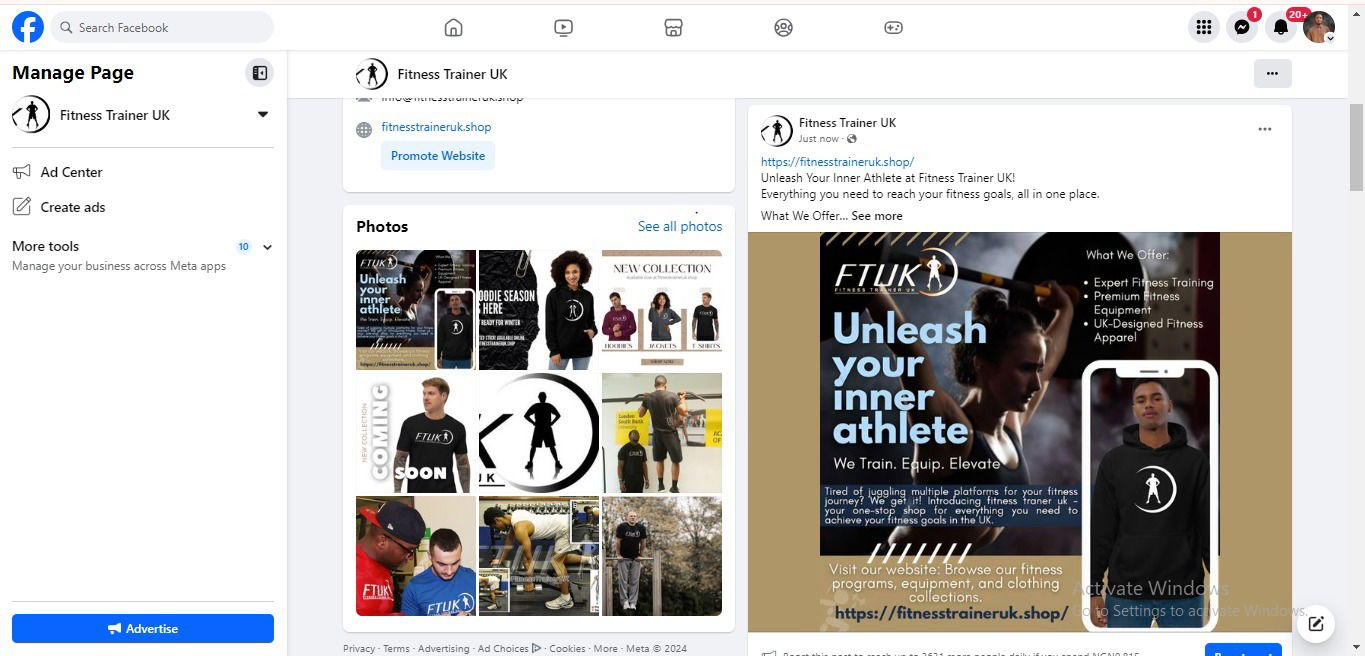Image resolution: width=1365 pixels, height=656 pixels.
Task: Select Create ads in the sidebar
Action: click(73, 207)
